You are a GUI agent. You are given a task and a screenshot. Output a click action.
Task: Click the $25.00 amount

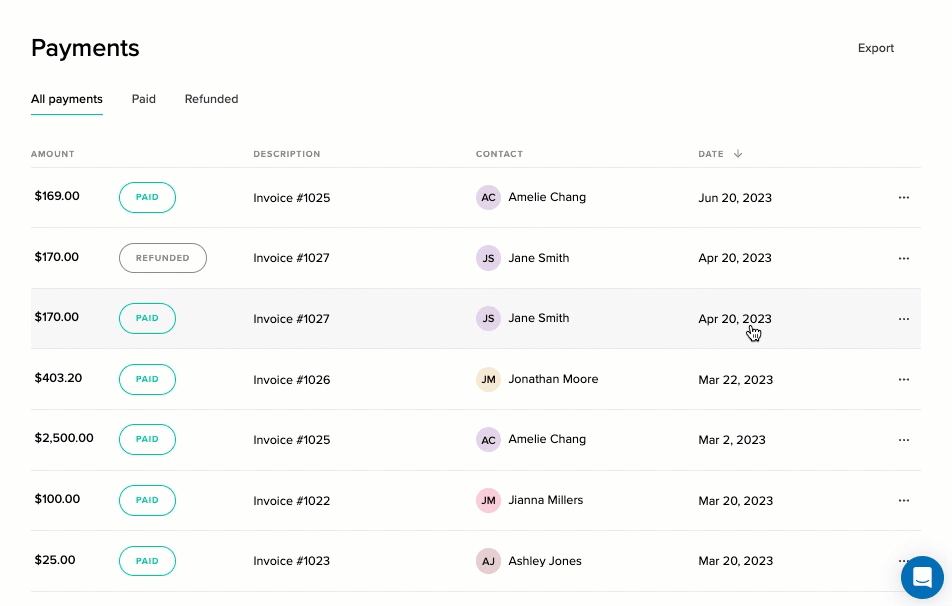pyautogui.click(x=55, y=560)
